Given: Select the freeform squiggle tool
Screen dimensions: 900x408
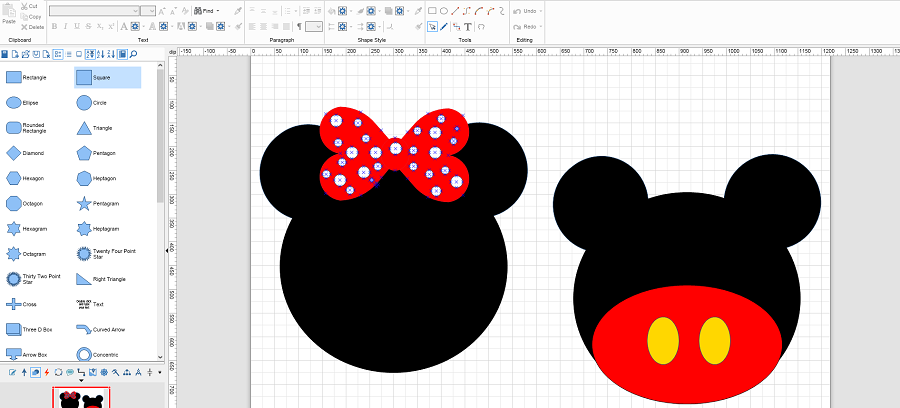Looking at the screenshot, I should tap(502, 11).
